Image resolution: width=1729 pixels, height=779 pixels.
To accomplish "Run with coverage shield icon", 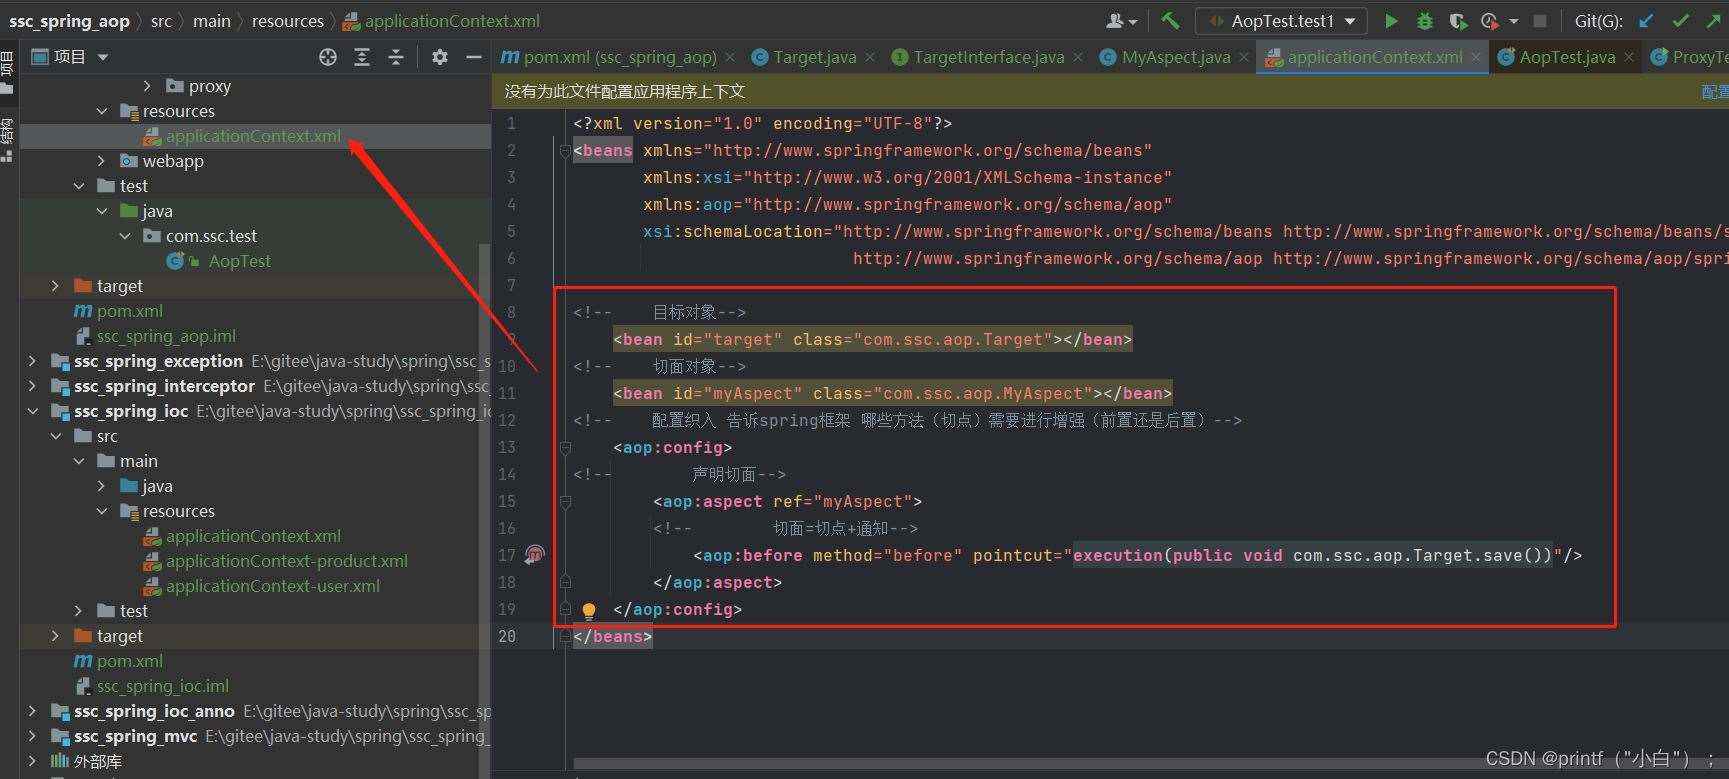I will pyautogui.click(x=1458, y=20).
